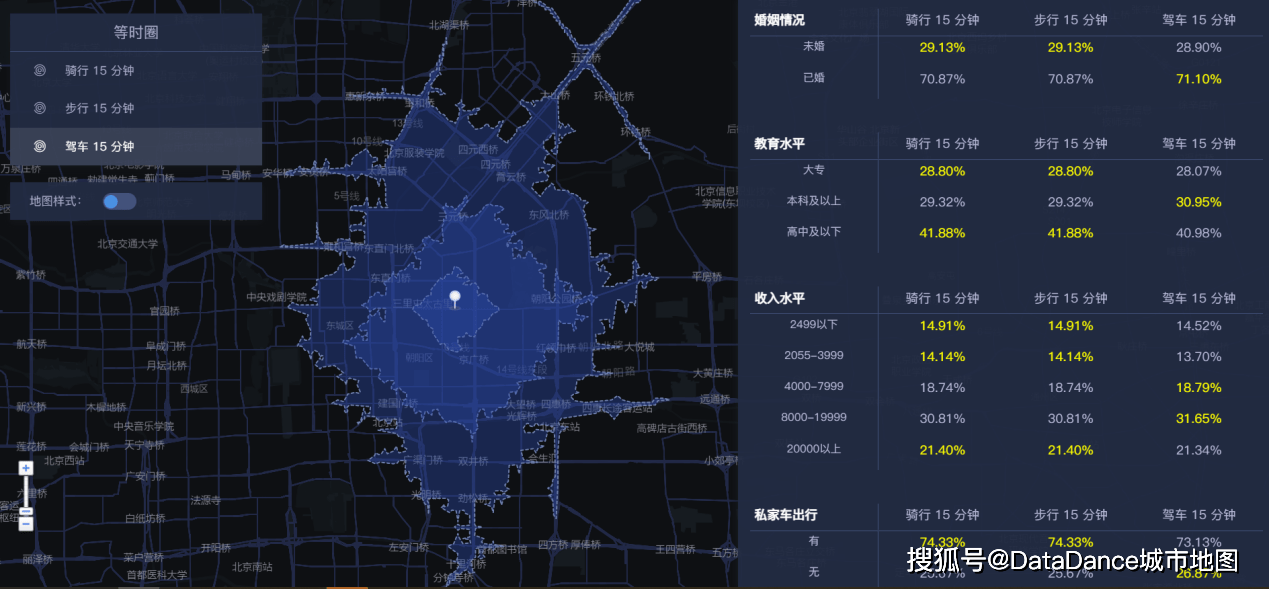1269x589 pixels.
Task: Toggle the 地图样式 switch
Action: coord(119,202)
